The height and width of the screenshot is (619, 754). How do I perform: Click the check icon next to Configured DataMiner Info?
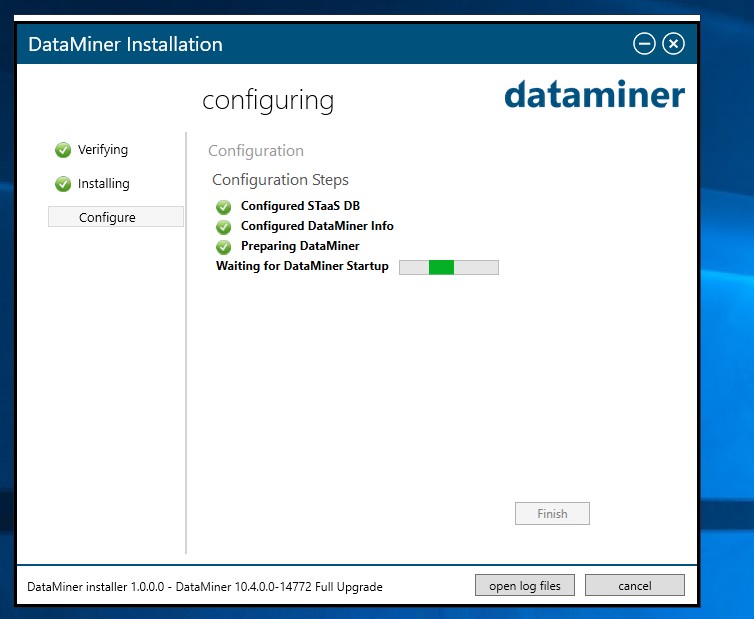click(223, 227)
